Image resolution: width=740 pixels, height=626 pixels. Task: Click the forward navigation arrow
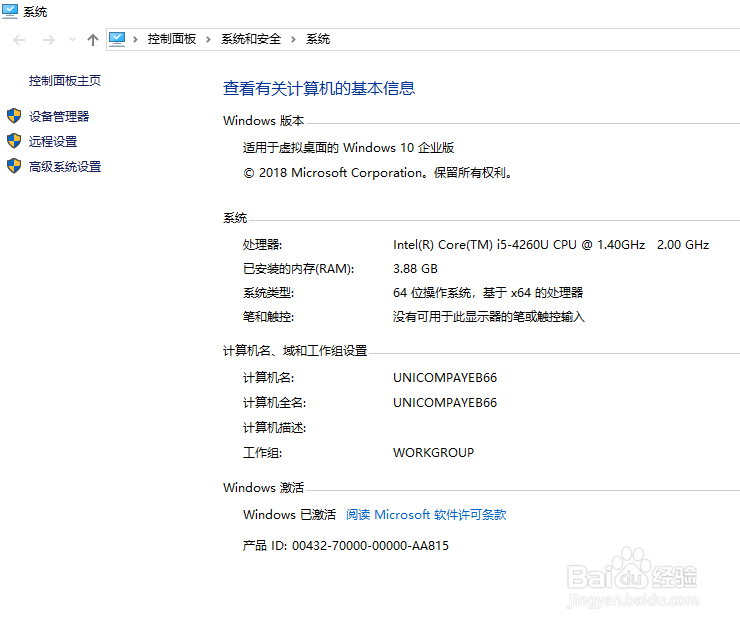49,40
